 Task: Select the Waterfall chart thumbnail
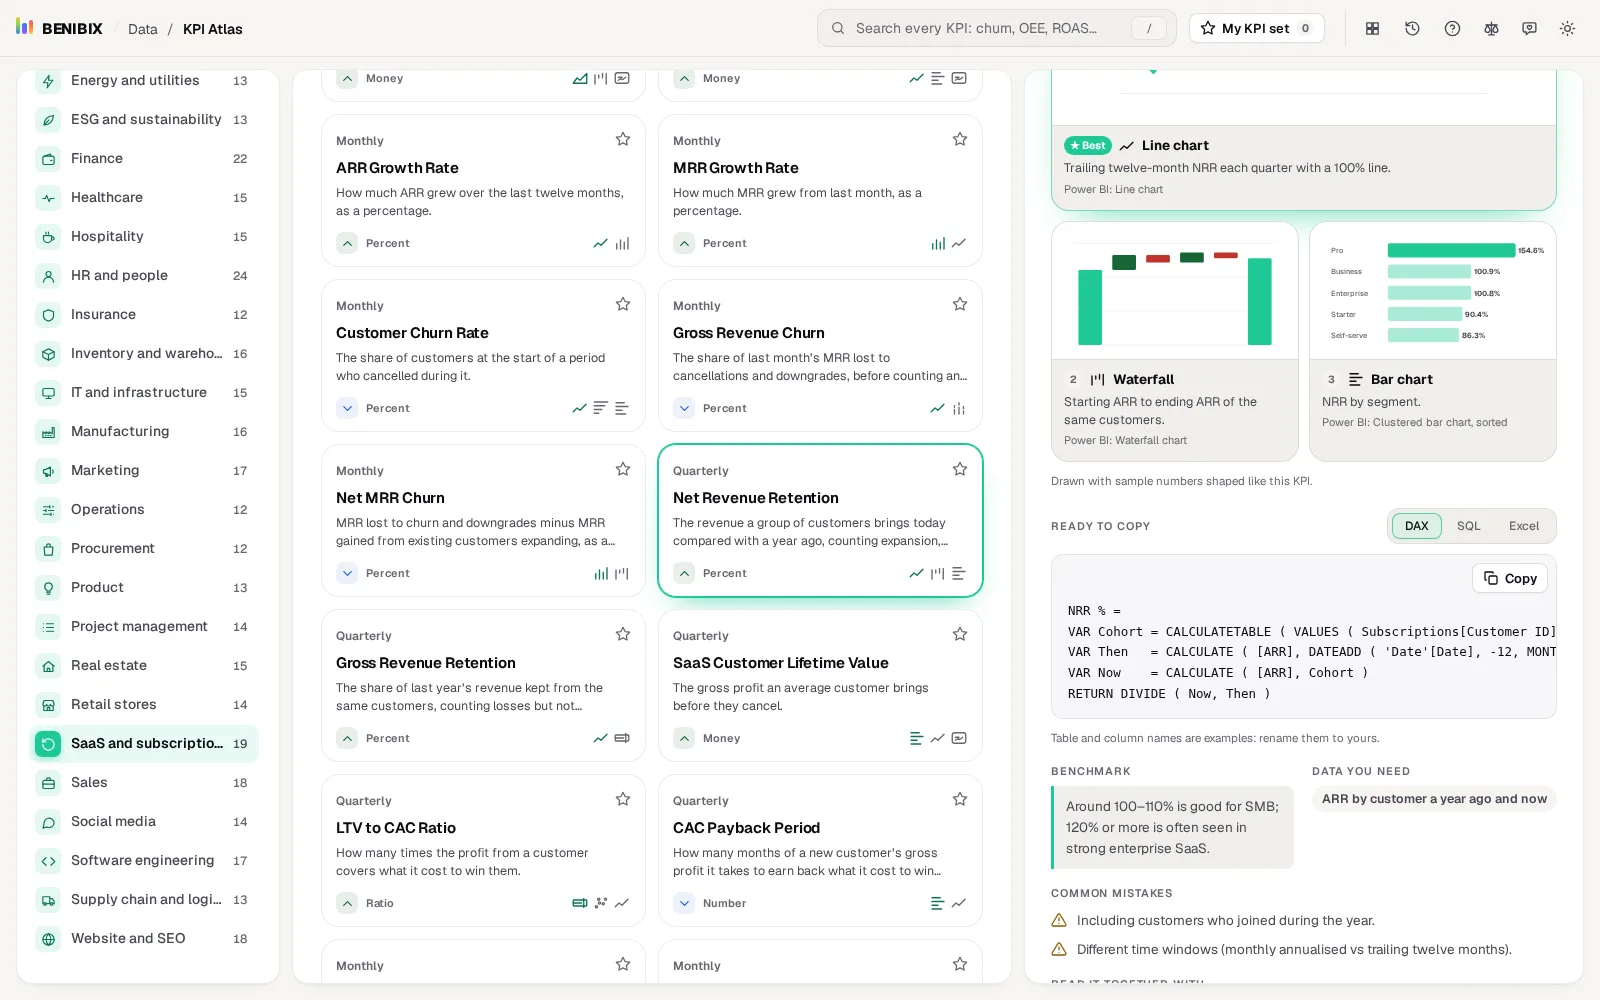(1175, 342)
